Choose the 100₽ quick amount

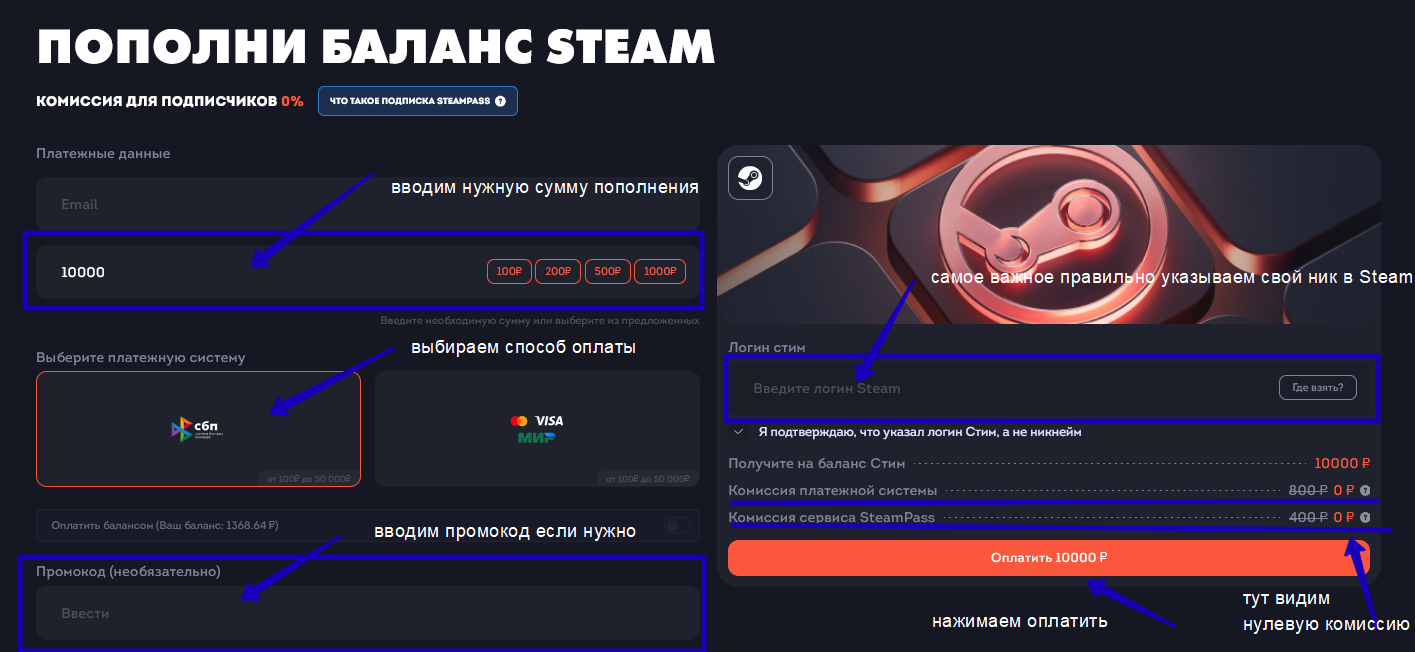point(509,272)
